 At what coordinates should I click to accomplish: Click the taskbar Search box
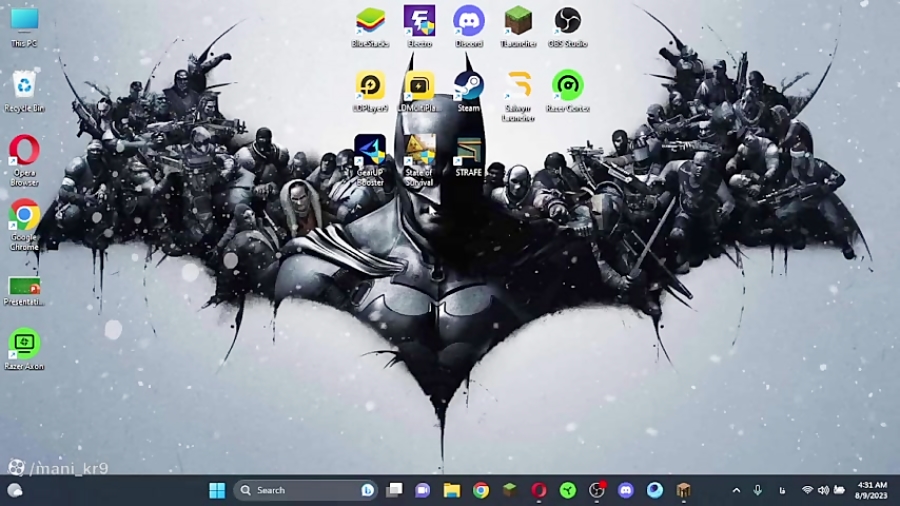pos(305,491)
